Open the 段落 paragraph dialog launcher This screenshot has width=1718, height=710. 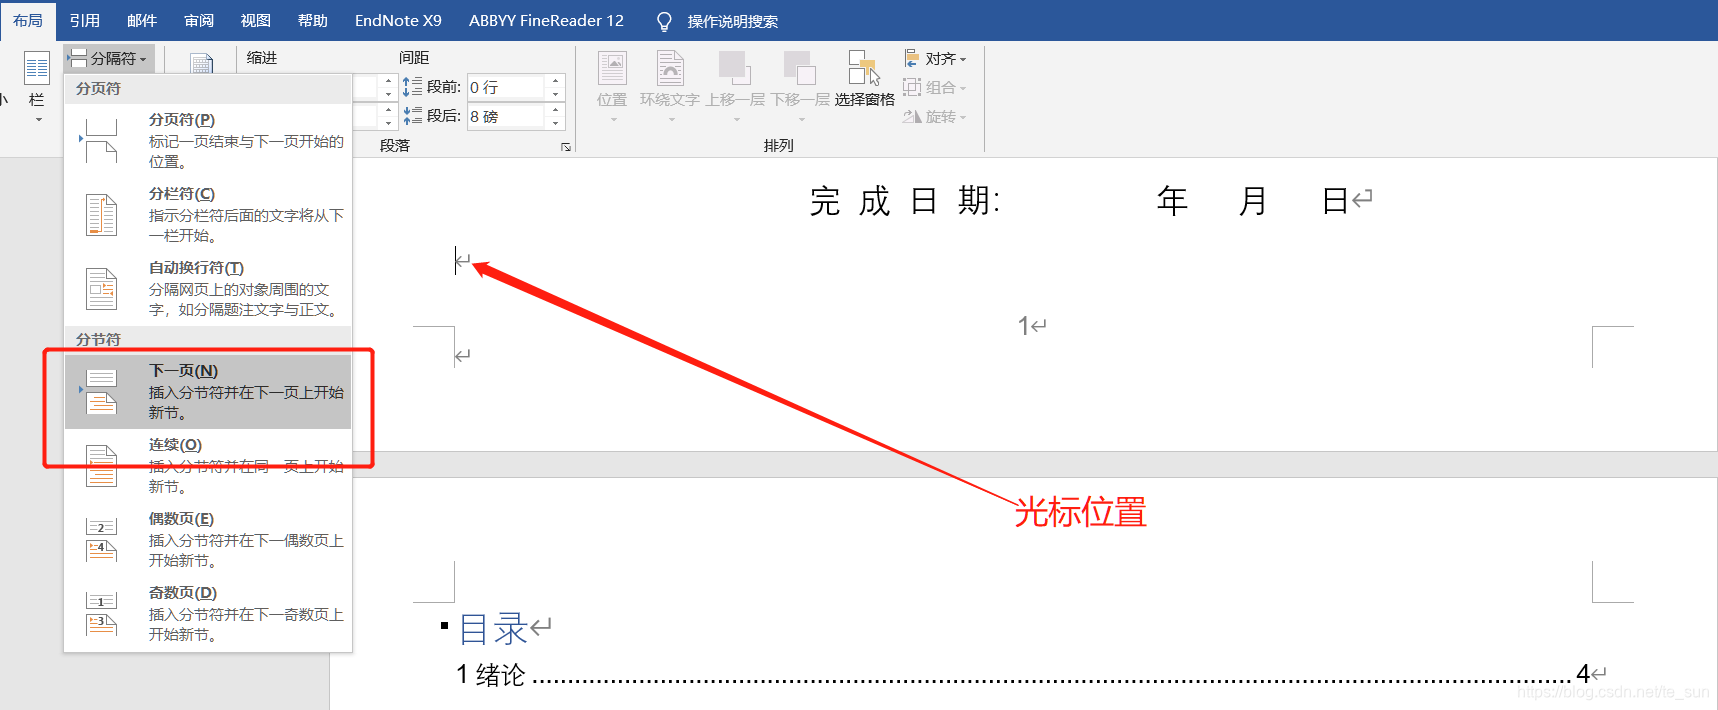(x=566, y=146)
